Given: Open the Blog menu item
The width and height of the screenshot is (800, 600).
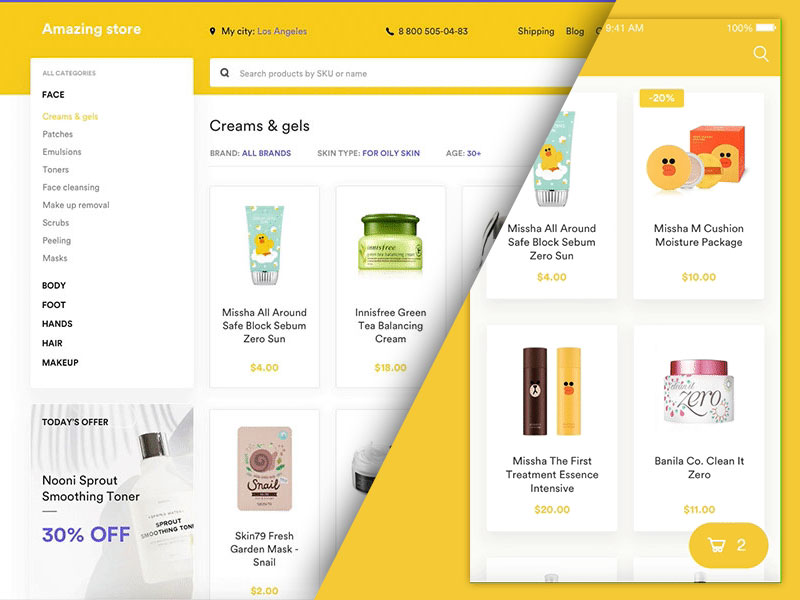Looking at the screenshot, I should point(574,31).
